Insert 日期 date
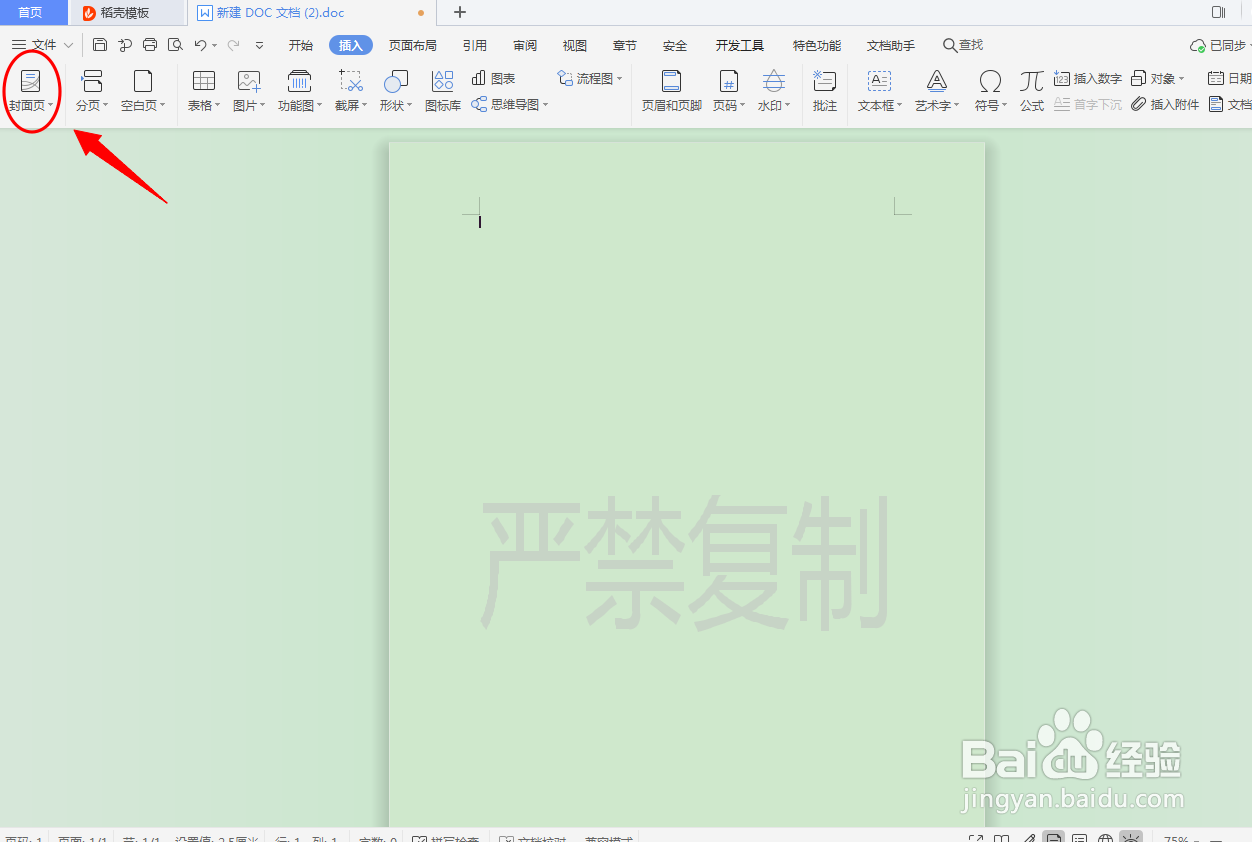Viewport: 1252px width, 842px height. click(x=1230, y=78)
